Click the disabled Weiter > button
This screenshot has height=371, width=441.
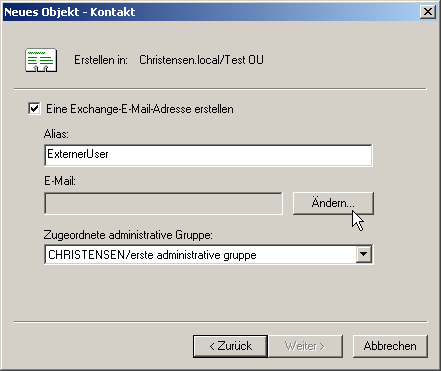click(305, 346)
